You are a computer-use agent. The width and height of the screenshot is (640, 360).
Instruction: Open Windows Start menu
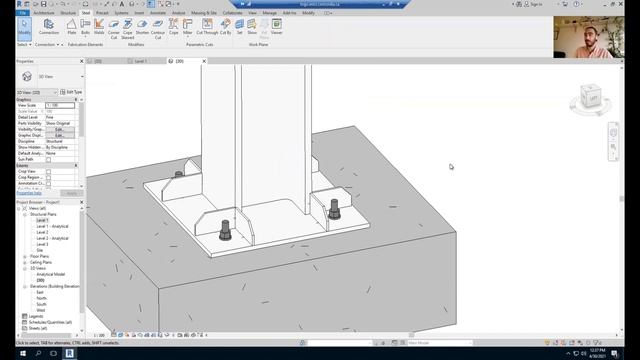pos(23,353)
